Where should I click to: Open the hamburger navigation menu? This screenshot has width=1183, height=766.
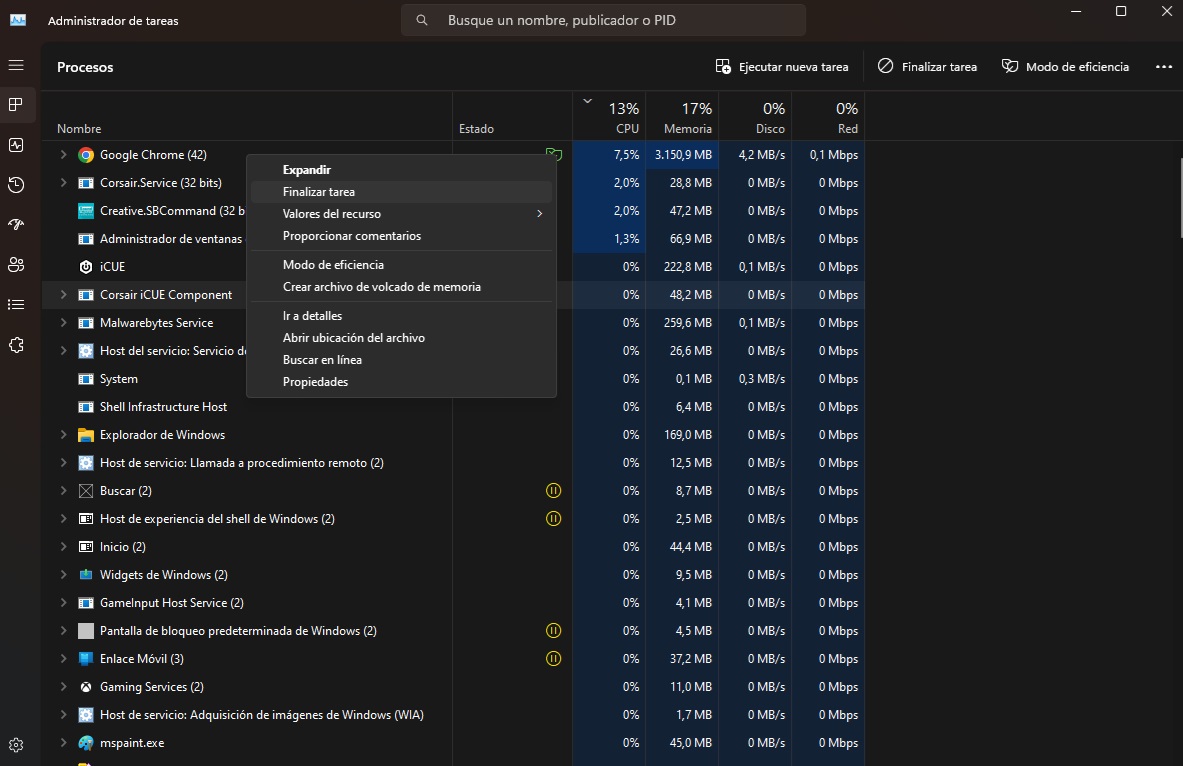[16, 66]
